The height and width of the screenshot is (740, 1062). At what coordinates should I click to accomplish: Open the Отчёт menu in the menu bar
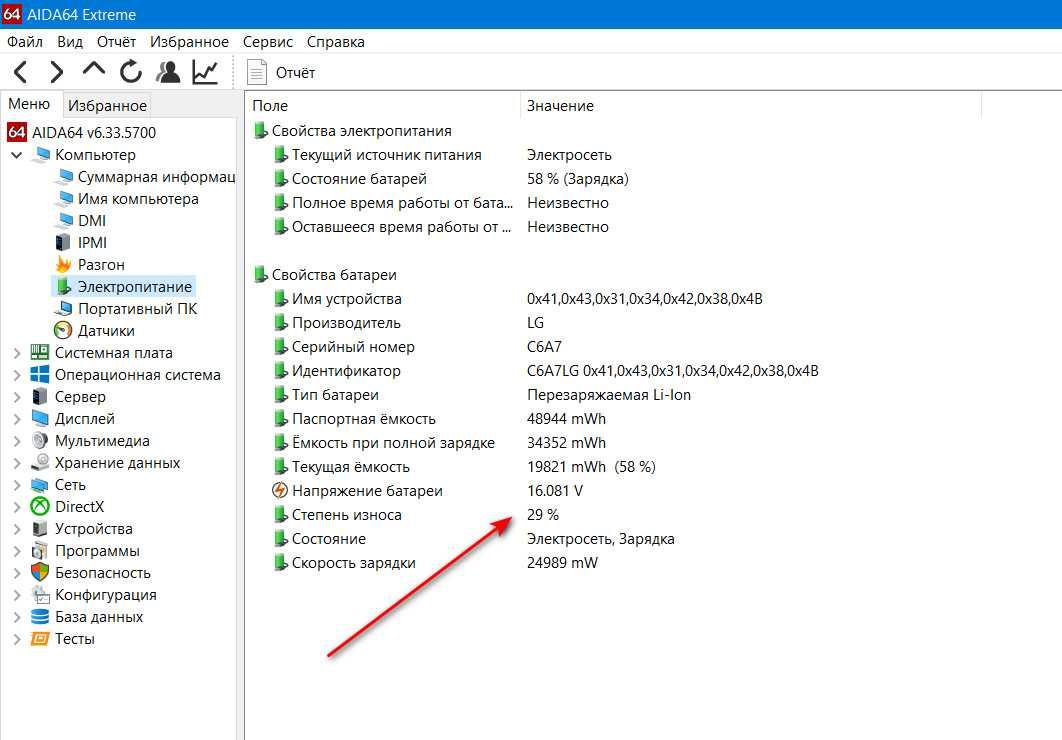[x=116, y=42]
